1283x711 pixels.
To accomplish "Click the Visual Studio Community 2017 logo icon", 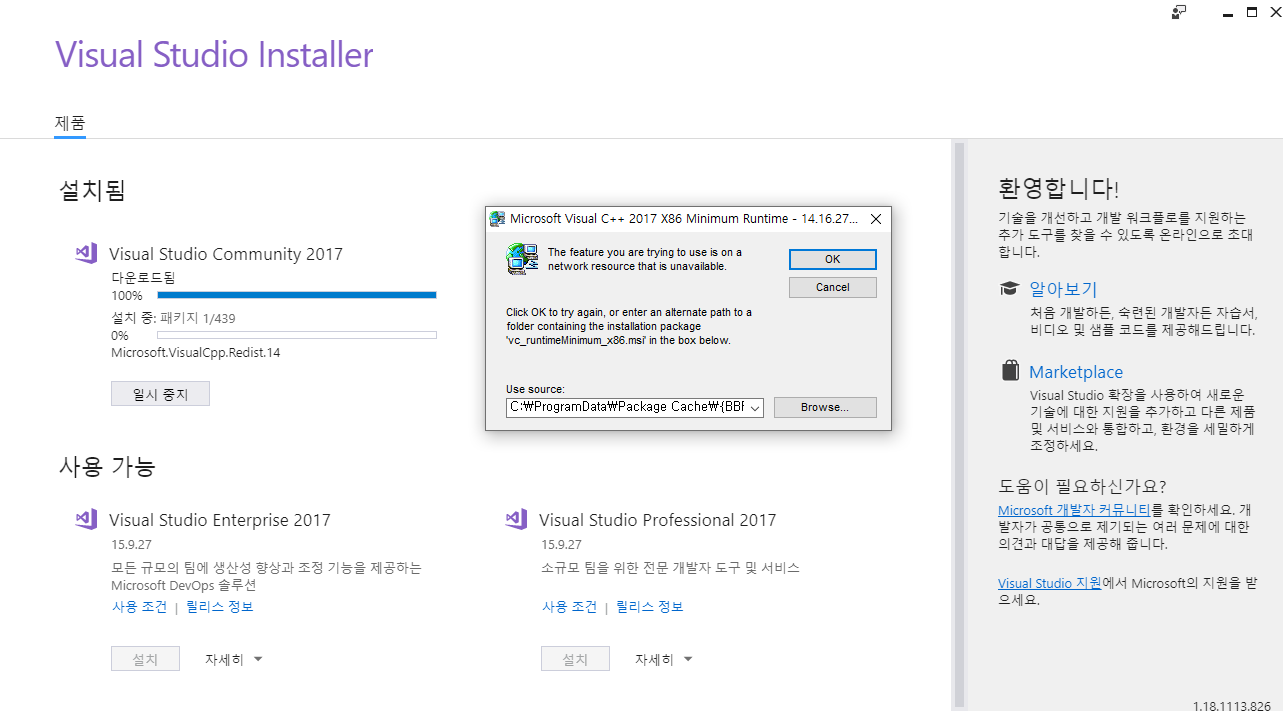I will pyautogui.click(x=86, y=253).
